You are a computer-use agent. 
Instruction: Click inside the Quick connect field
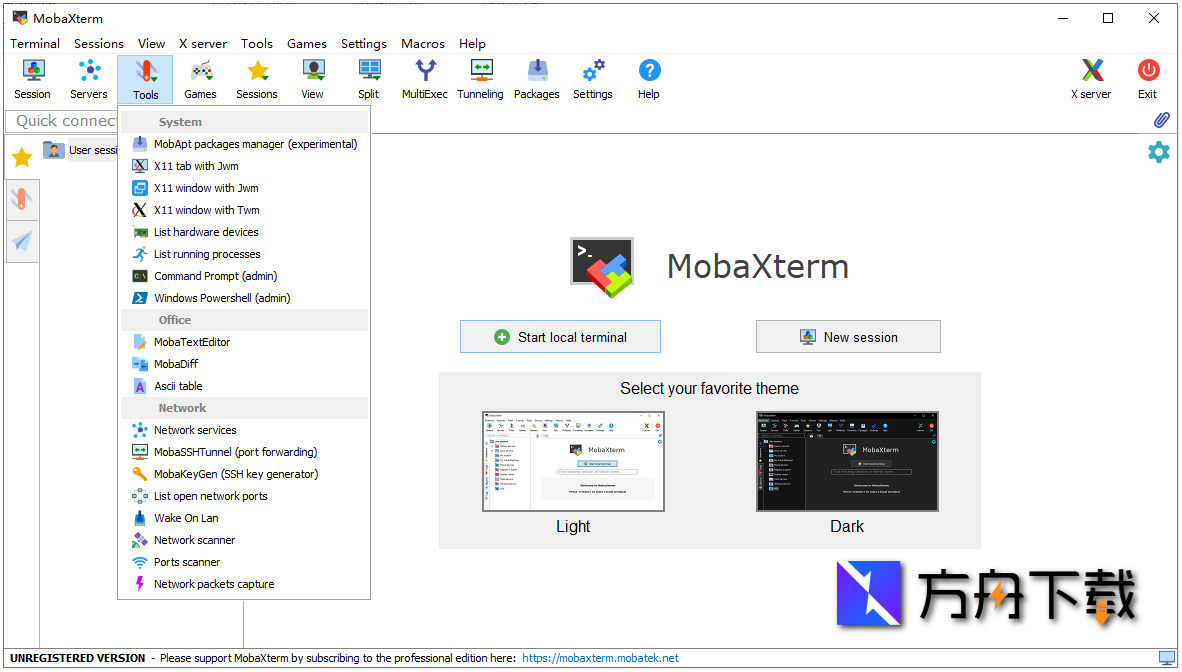tap(60, 120)
